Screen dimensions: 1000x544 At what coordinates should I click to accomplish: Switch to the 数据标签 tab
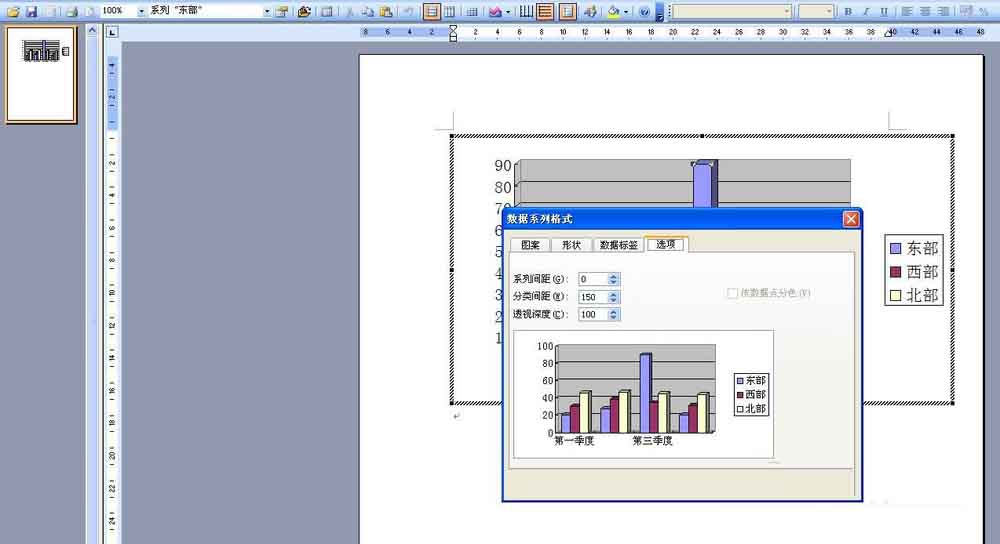(x=619, y=245)
